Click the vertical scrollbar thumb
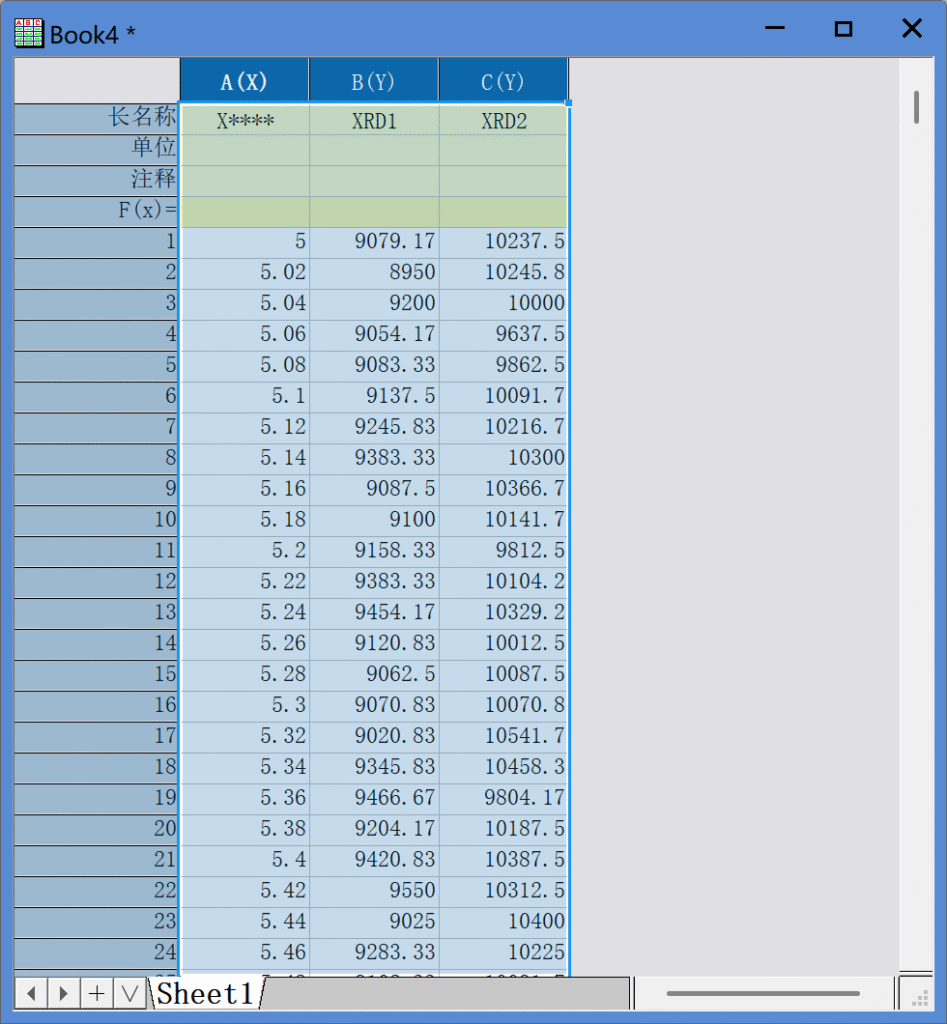Screen dimensions: 947x1024 tap(916, 107)
